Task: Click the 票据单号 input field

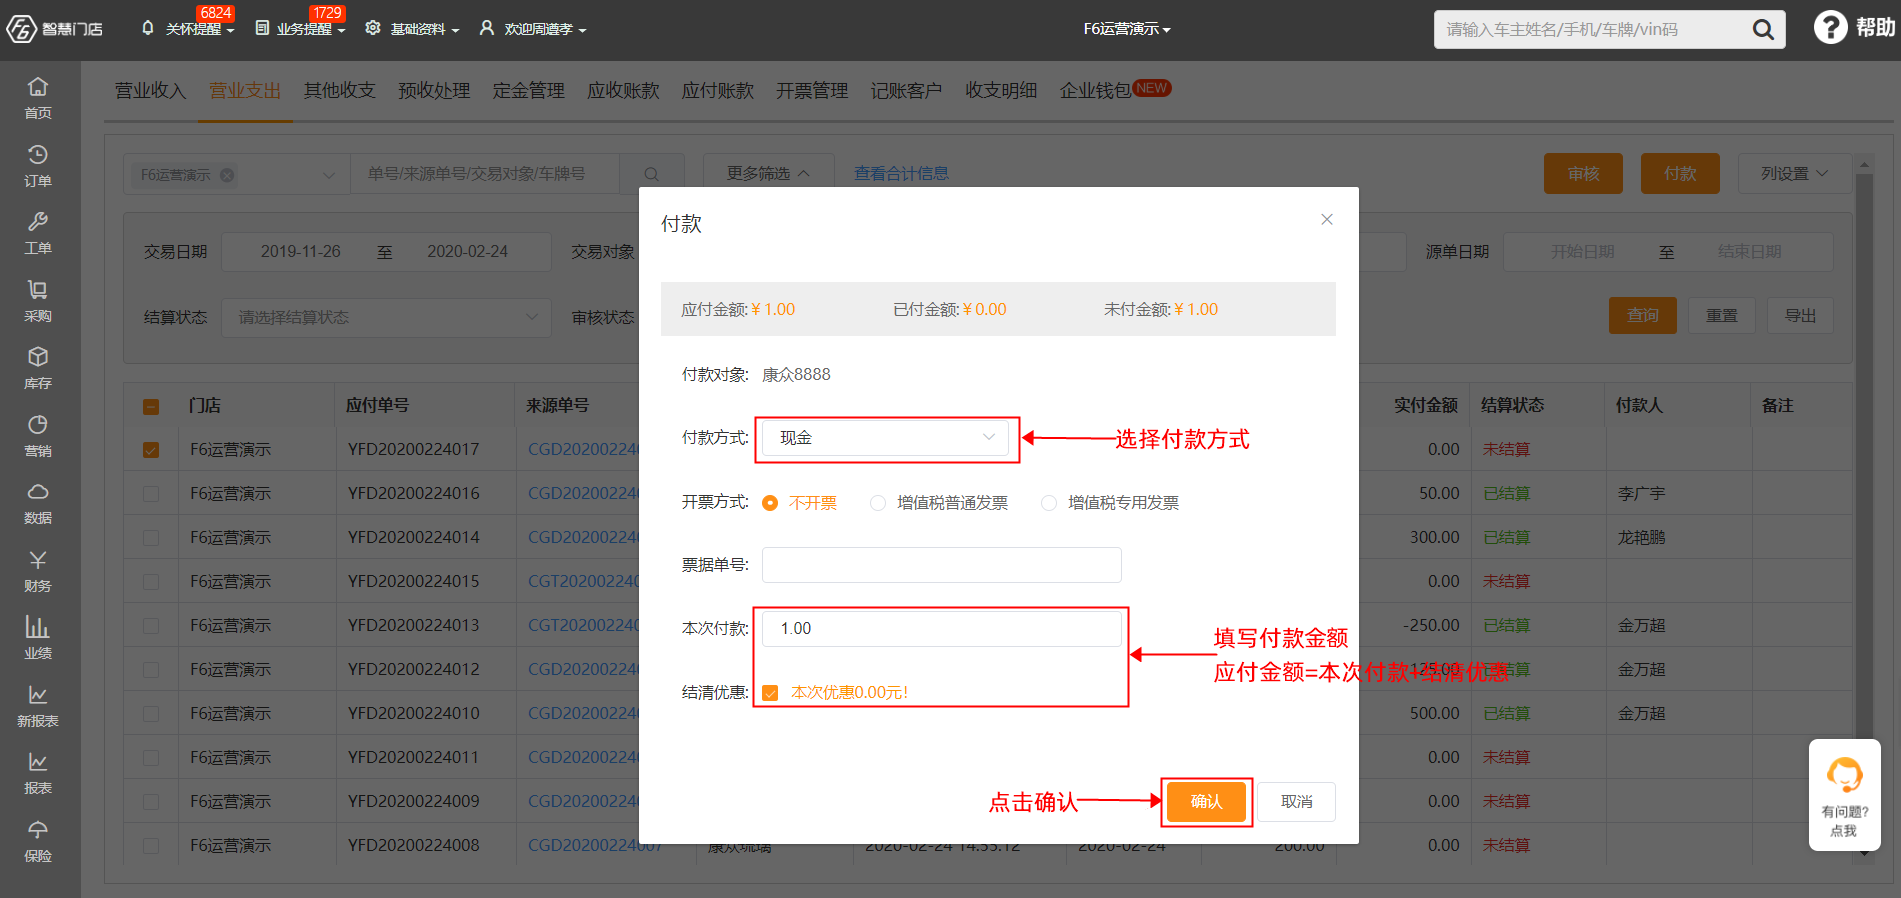Action: (942, 565)
